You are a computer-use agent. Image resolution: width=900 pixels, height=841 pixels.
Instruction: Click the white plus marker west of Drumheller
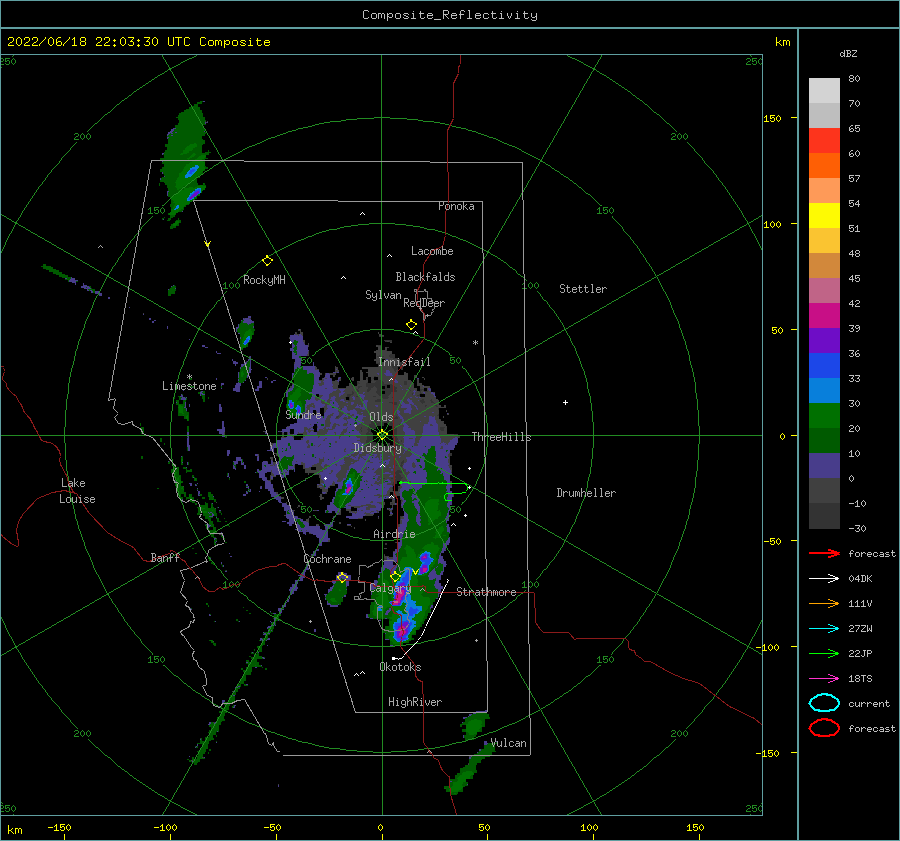coord(565,402)
